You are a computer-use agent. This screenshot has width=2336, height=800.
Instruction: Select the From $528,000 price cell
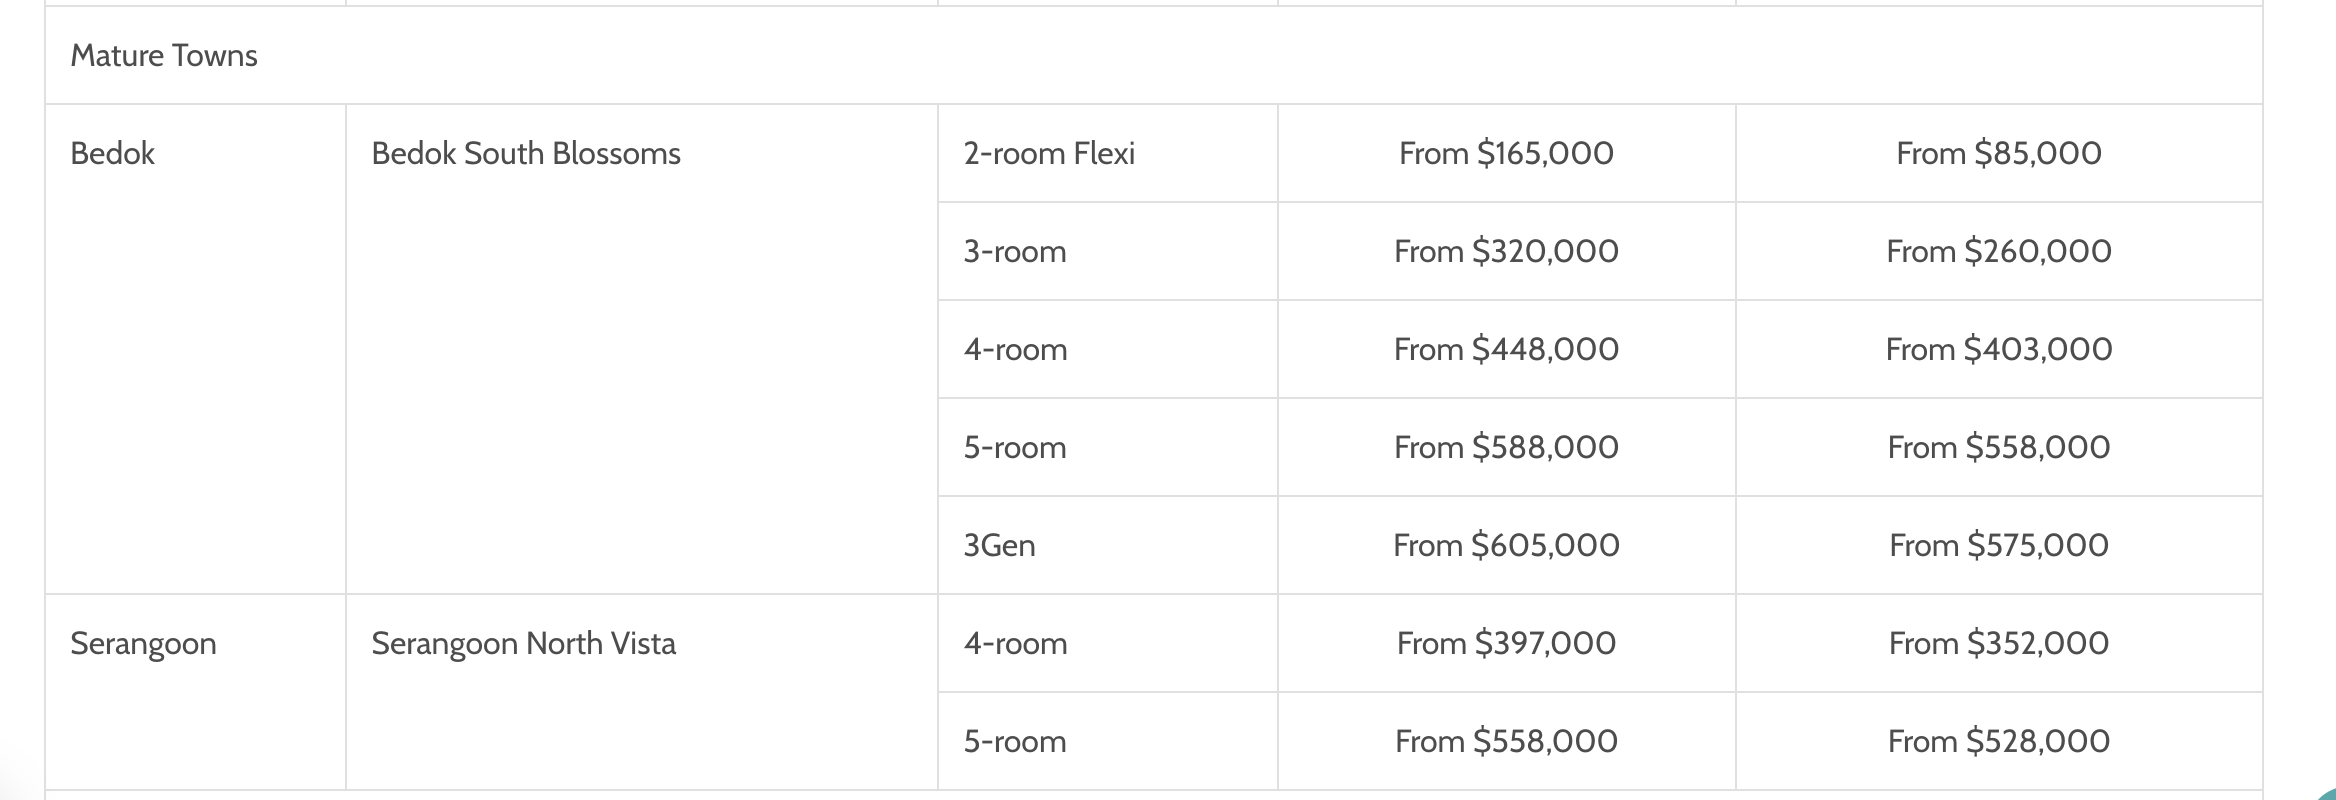[1999, 741]
